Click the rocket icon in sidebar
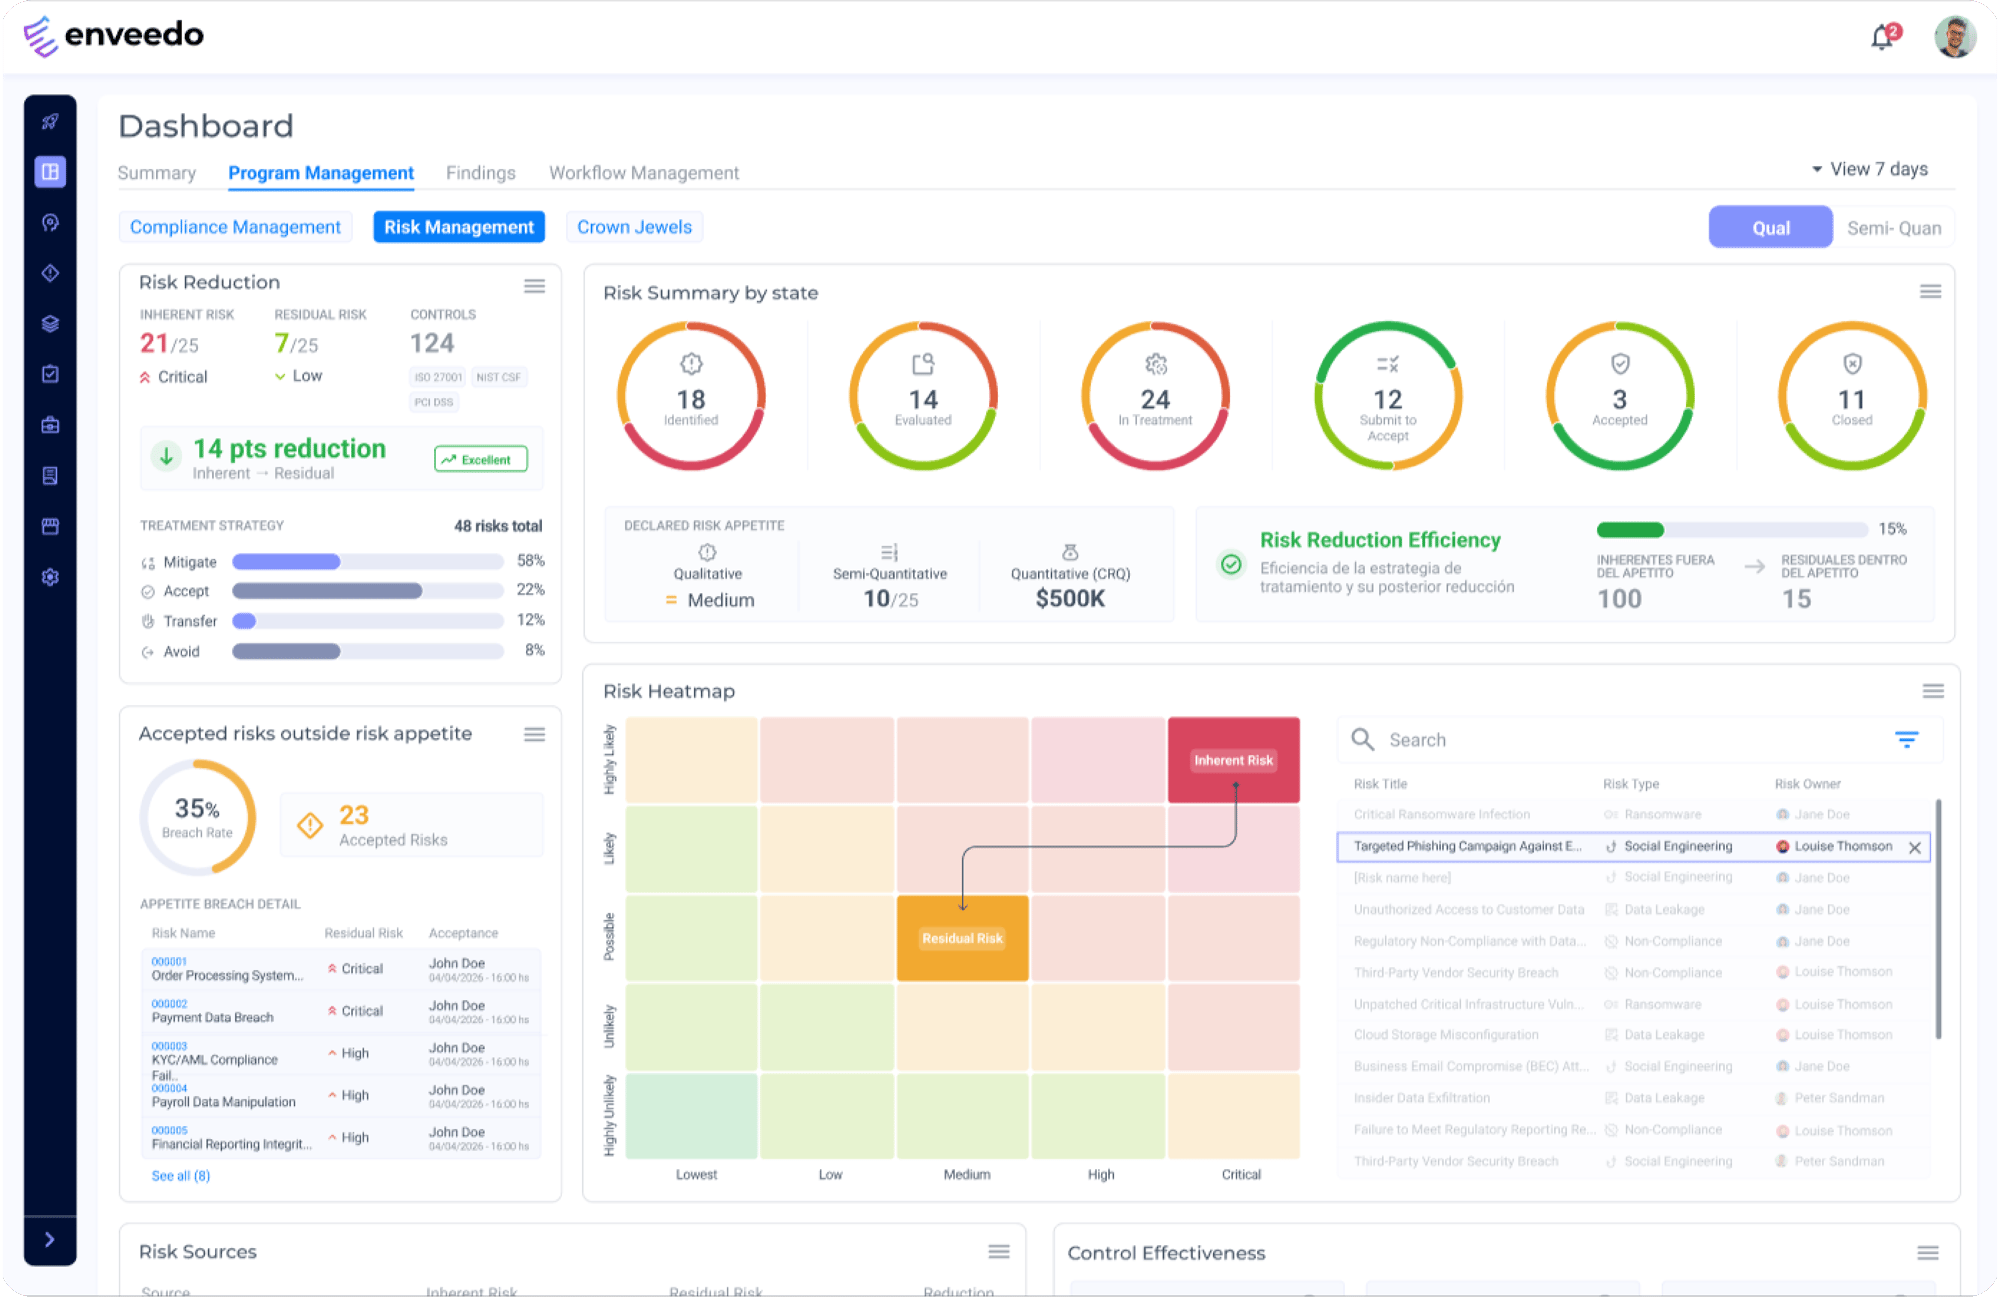Viewport: 2000px width, 1297px height. [50, 122]
